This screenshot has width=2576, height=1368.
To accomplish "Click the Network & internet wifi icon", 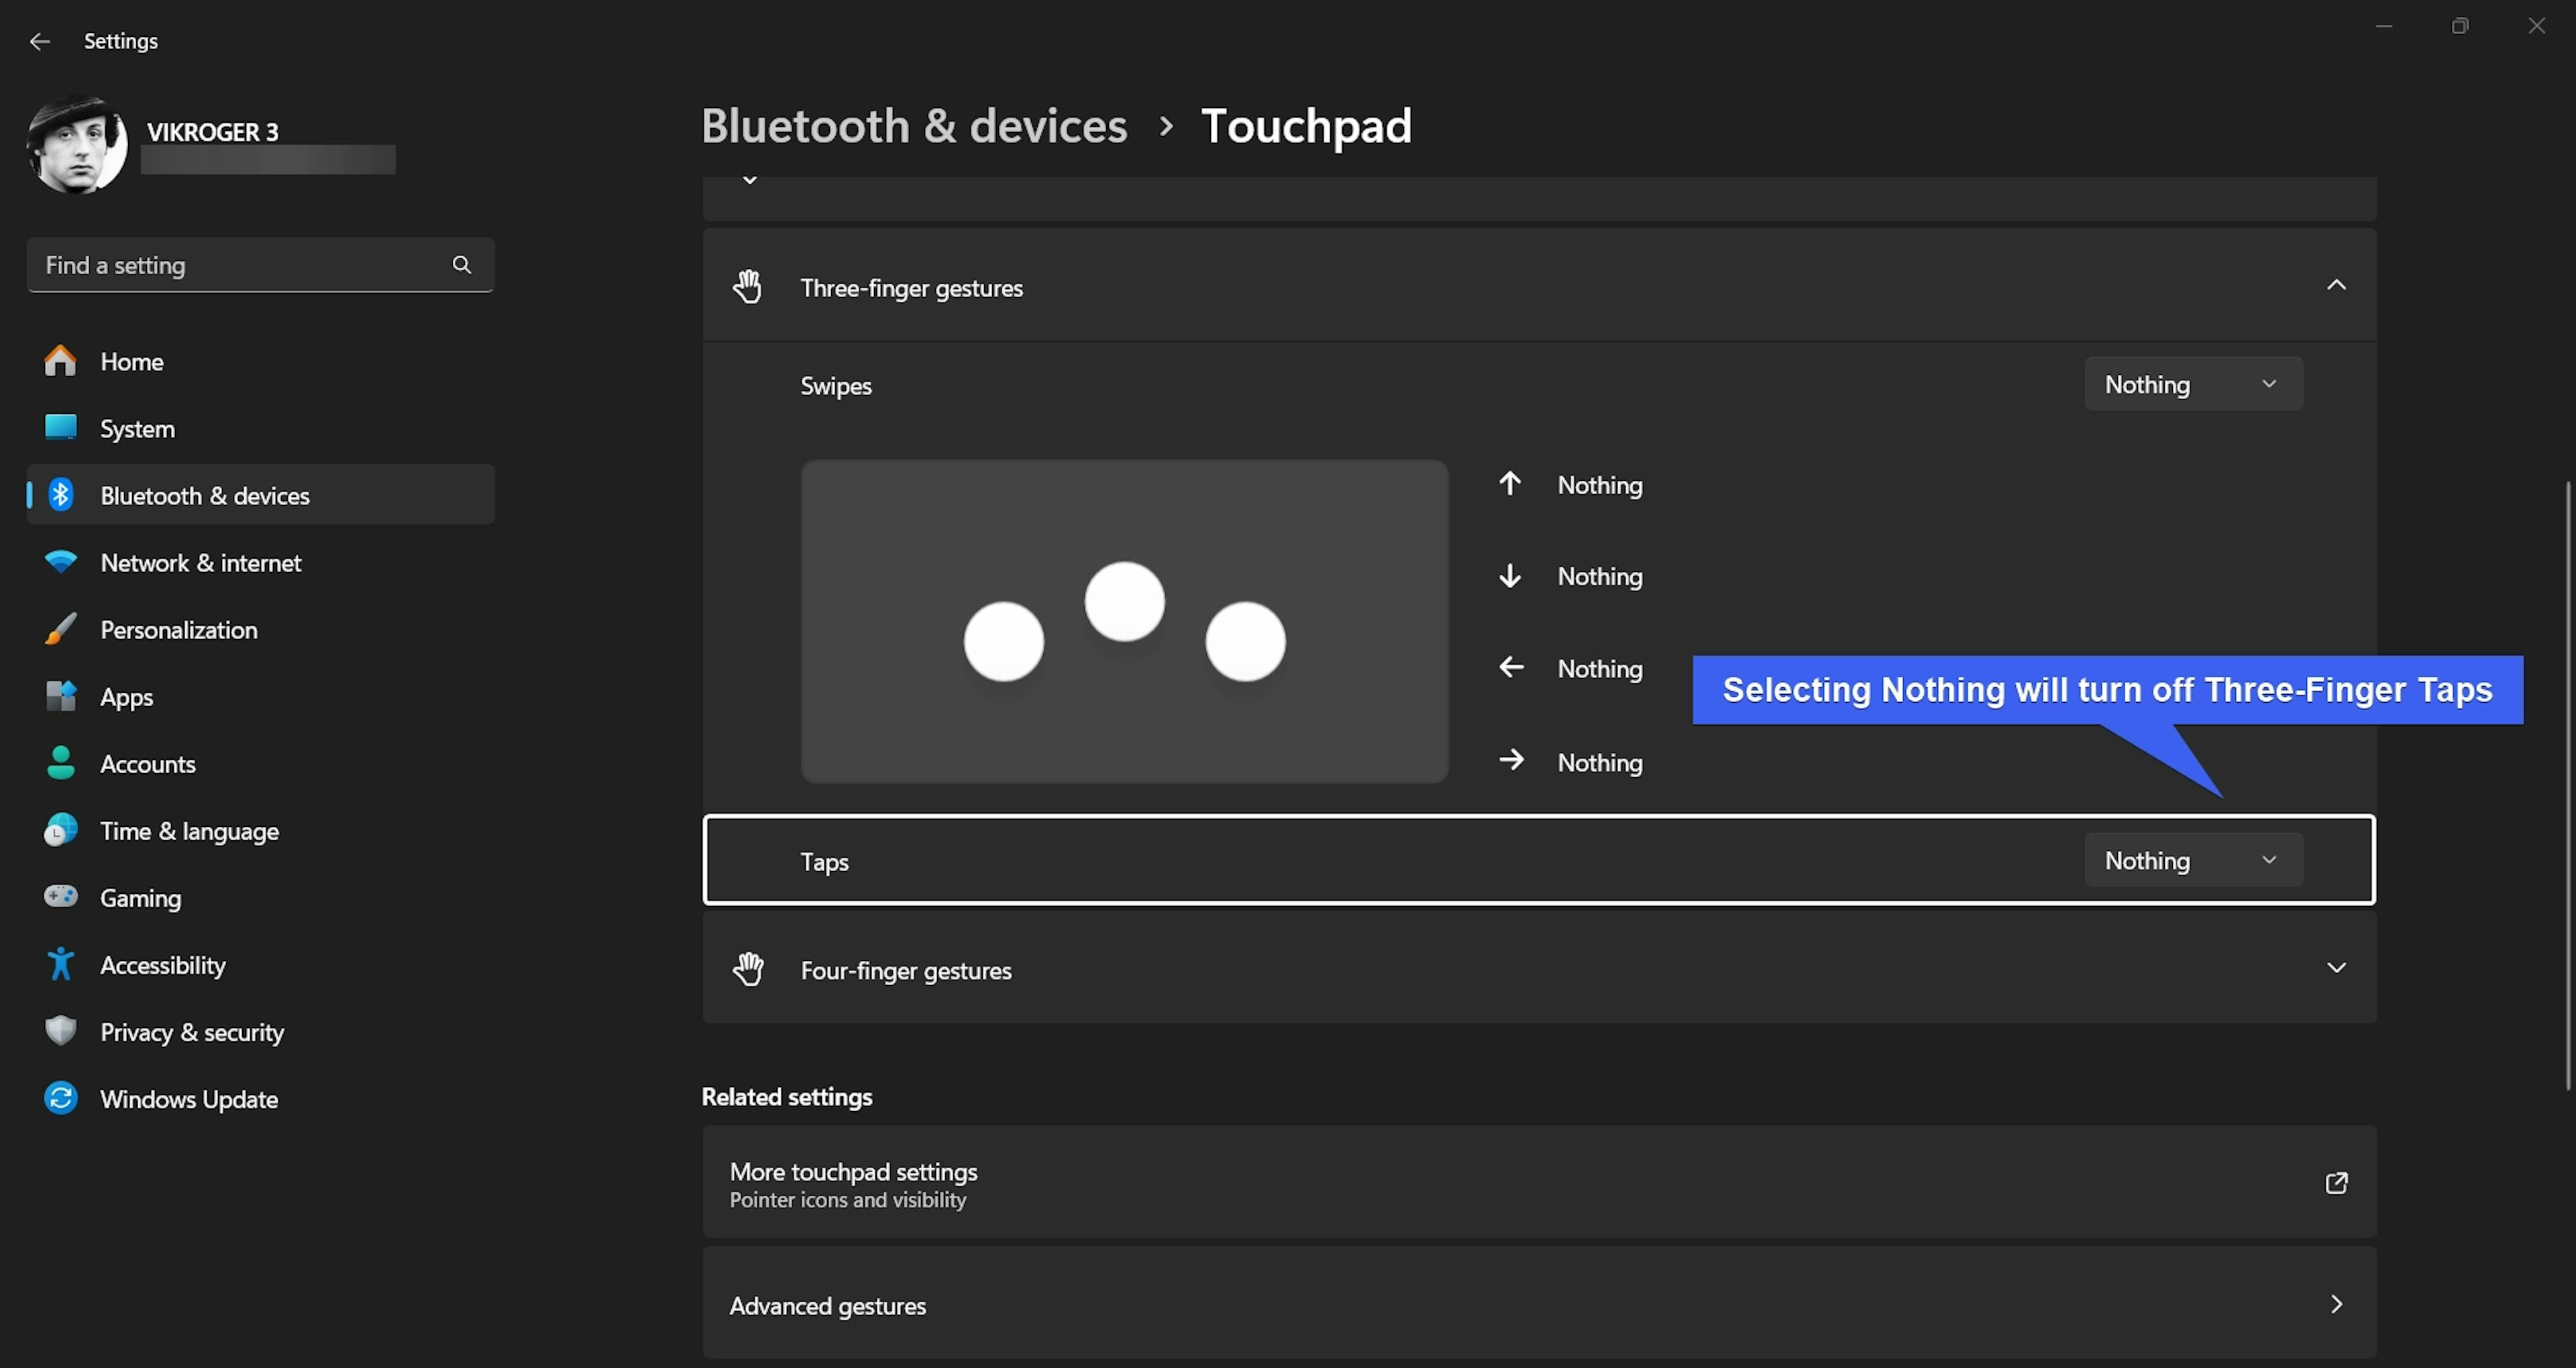I will coord(60,562).
